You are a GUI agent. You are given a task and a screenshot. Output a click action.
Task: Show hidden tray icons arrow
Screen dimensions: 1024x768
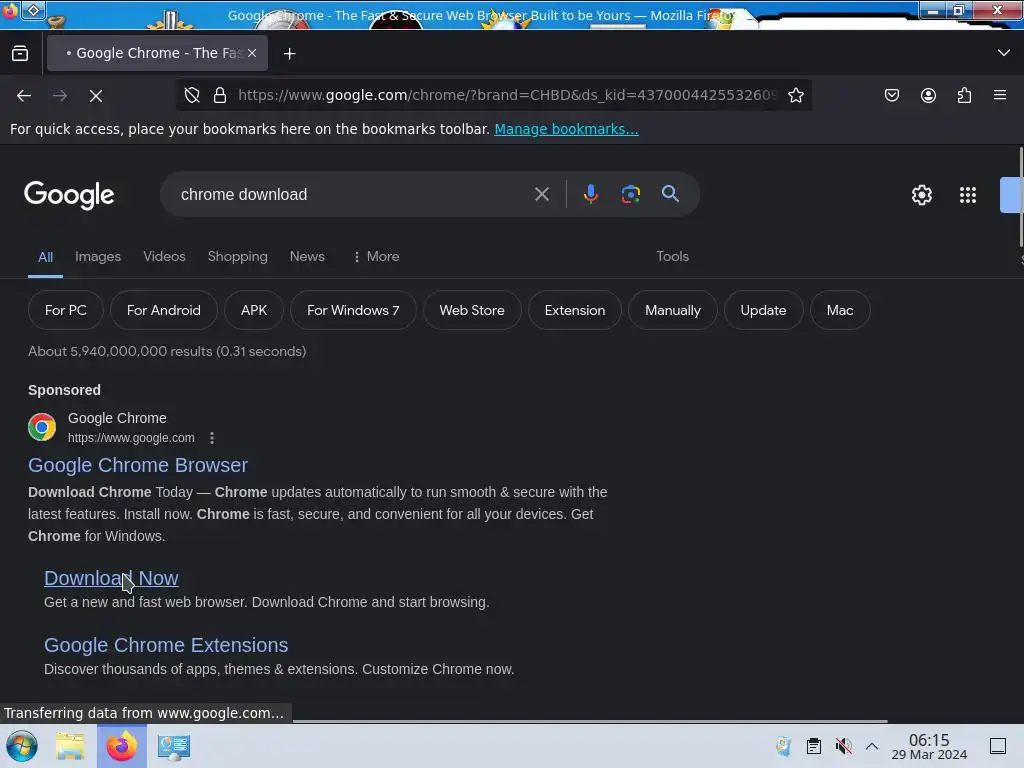pos(872,746)
